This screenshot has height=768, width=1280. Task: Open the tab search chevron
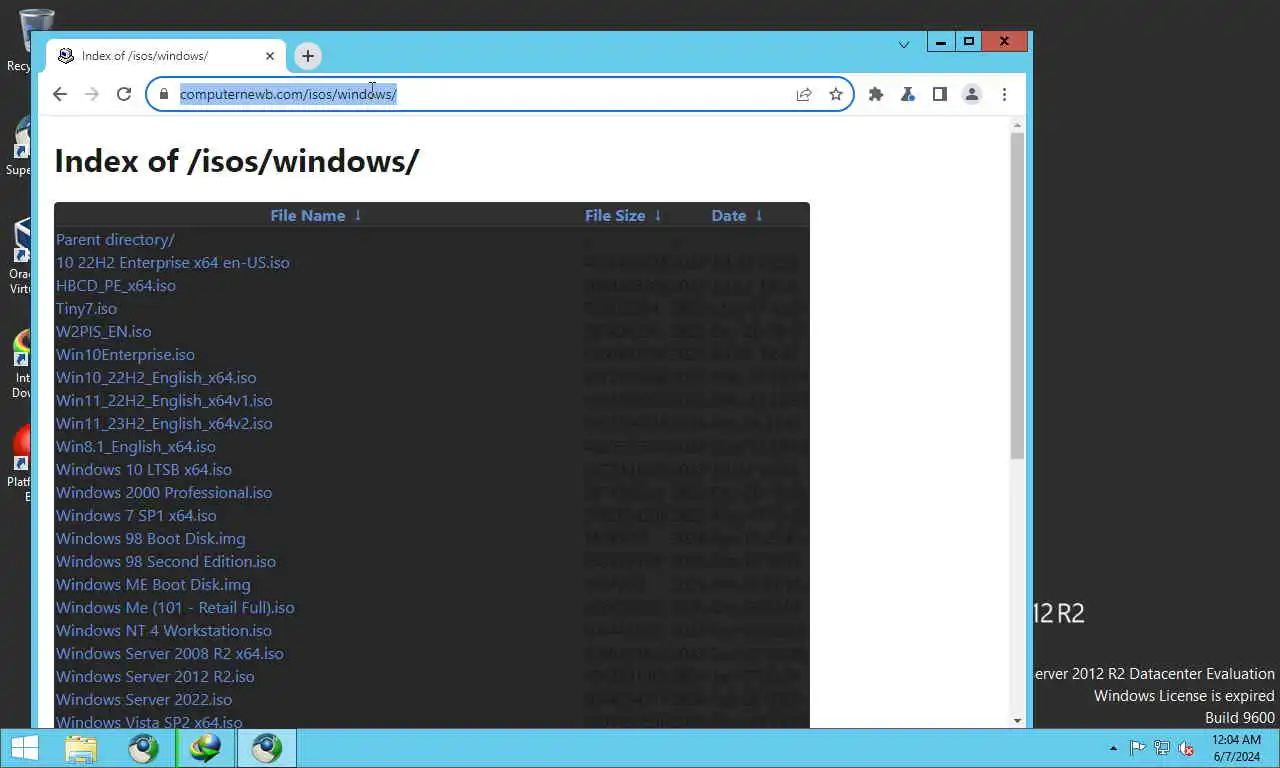tap(904, 44)
